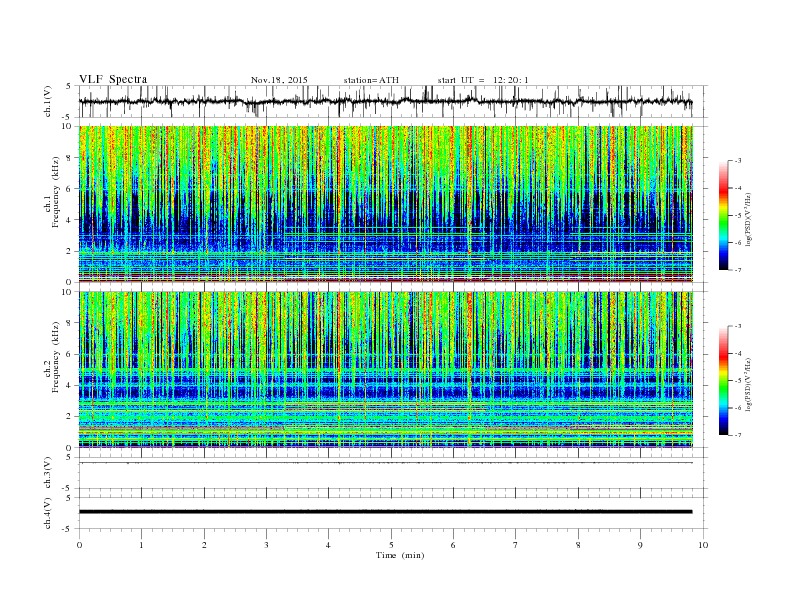Click the time axis tick label "6"
792x612 pixels.
coord(453,545)
